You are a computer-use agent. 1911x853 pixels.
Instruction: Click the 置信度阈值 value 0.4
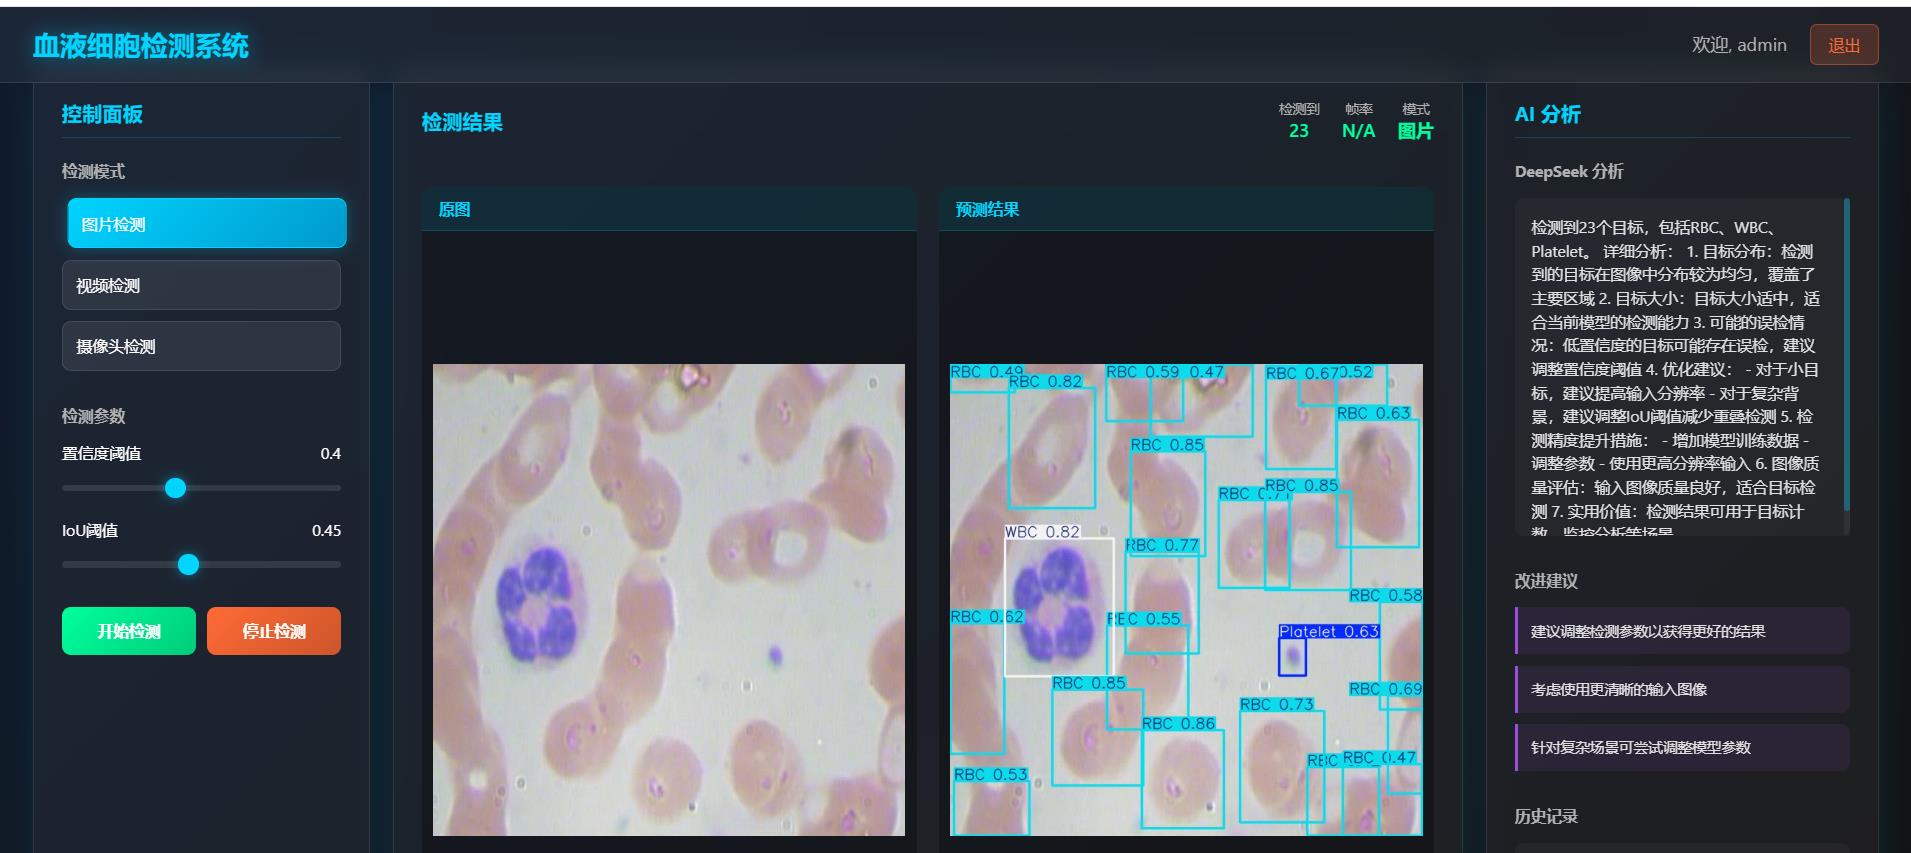tap(330, 454)
